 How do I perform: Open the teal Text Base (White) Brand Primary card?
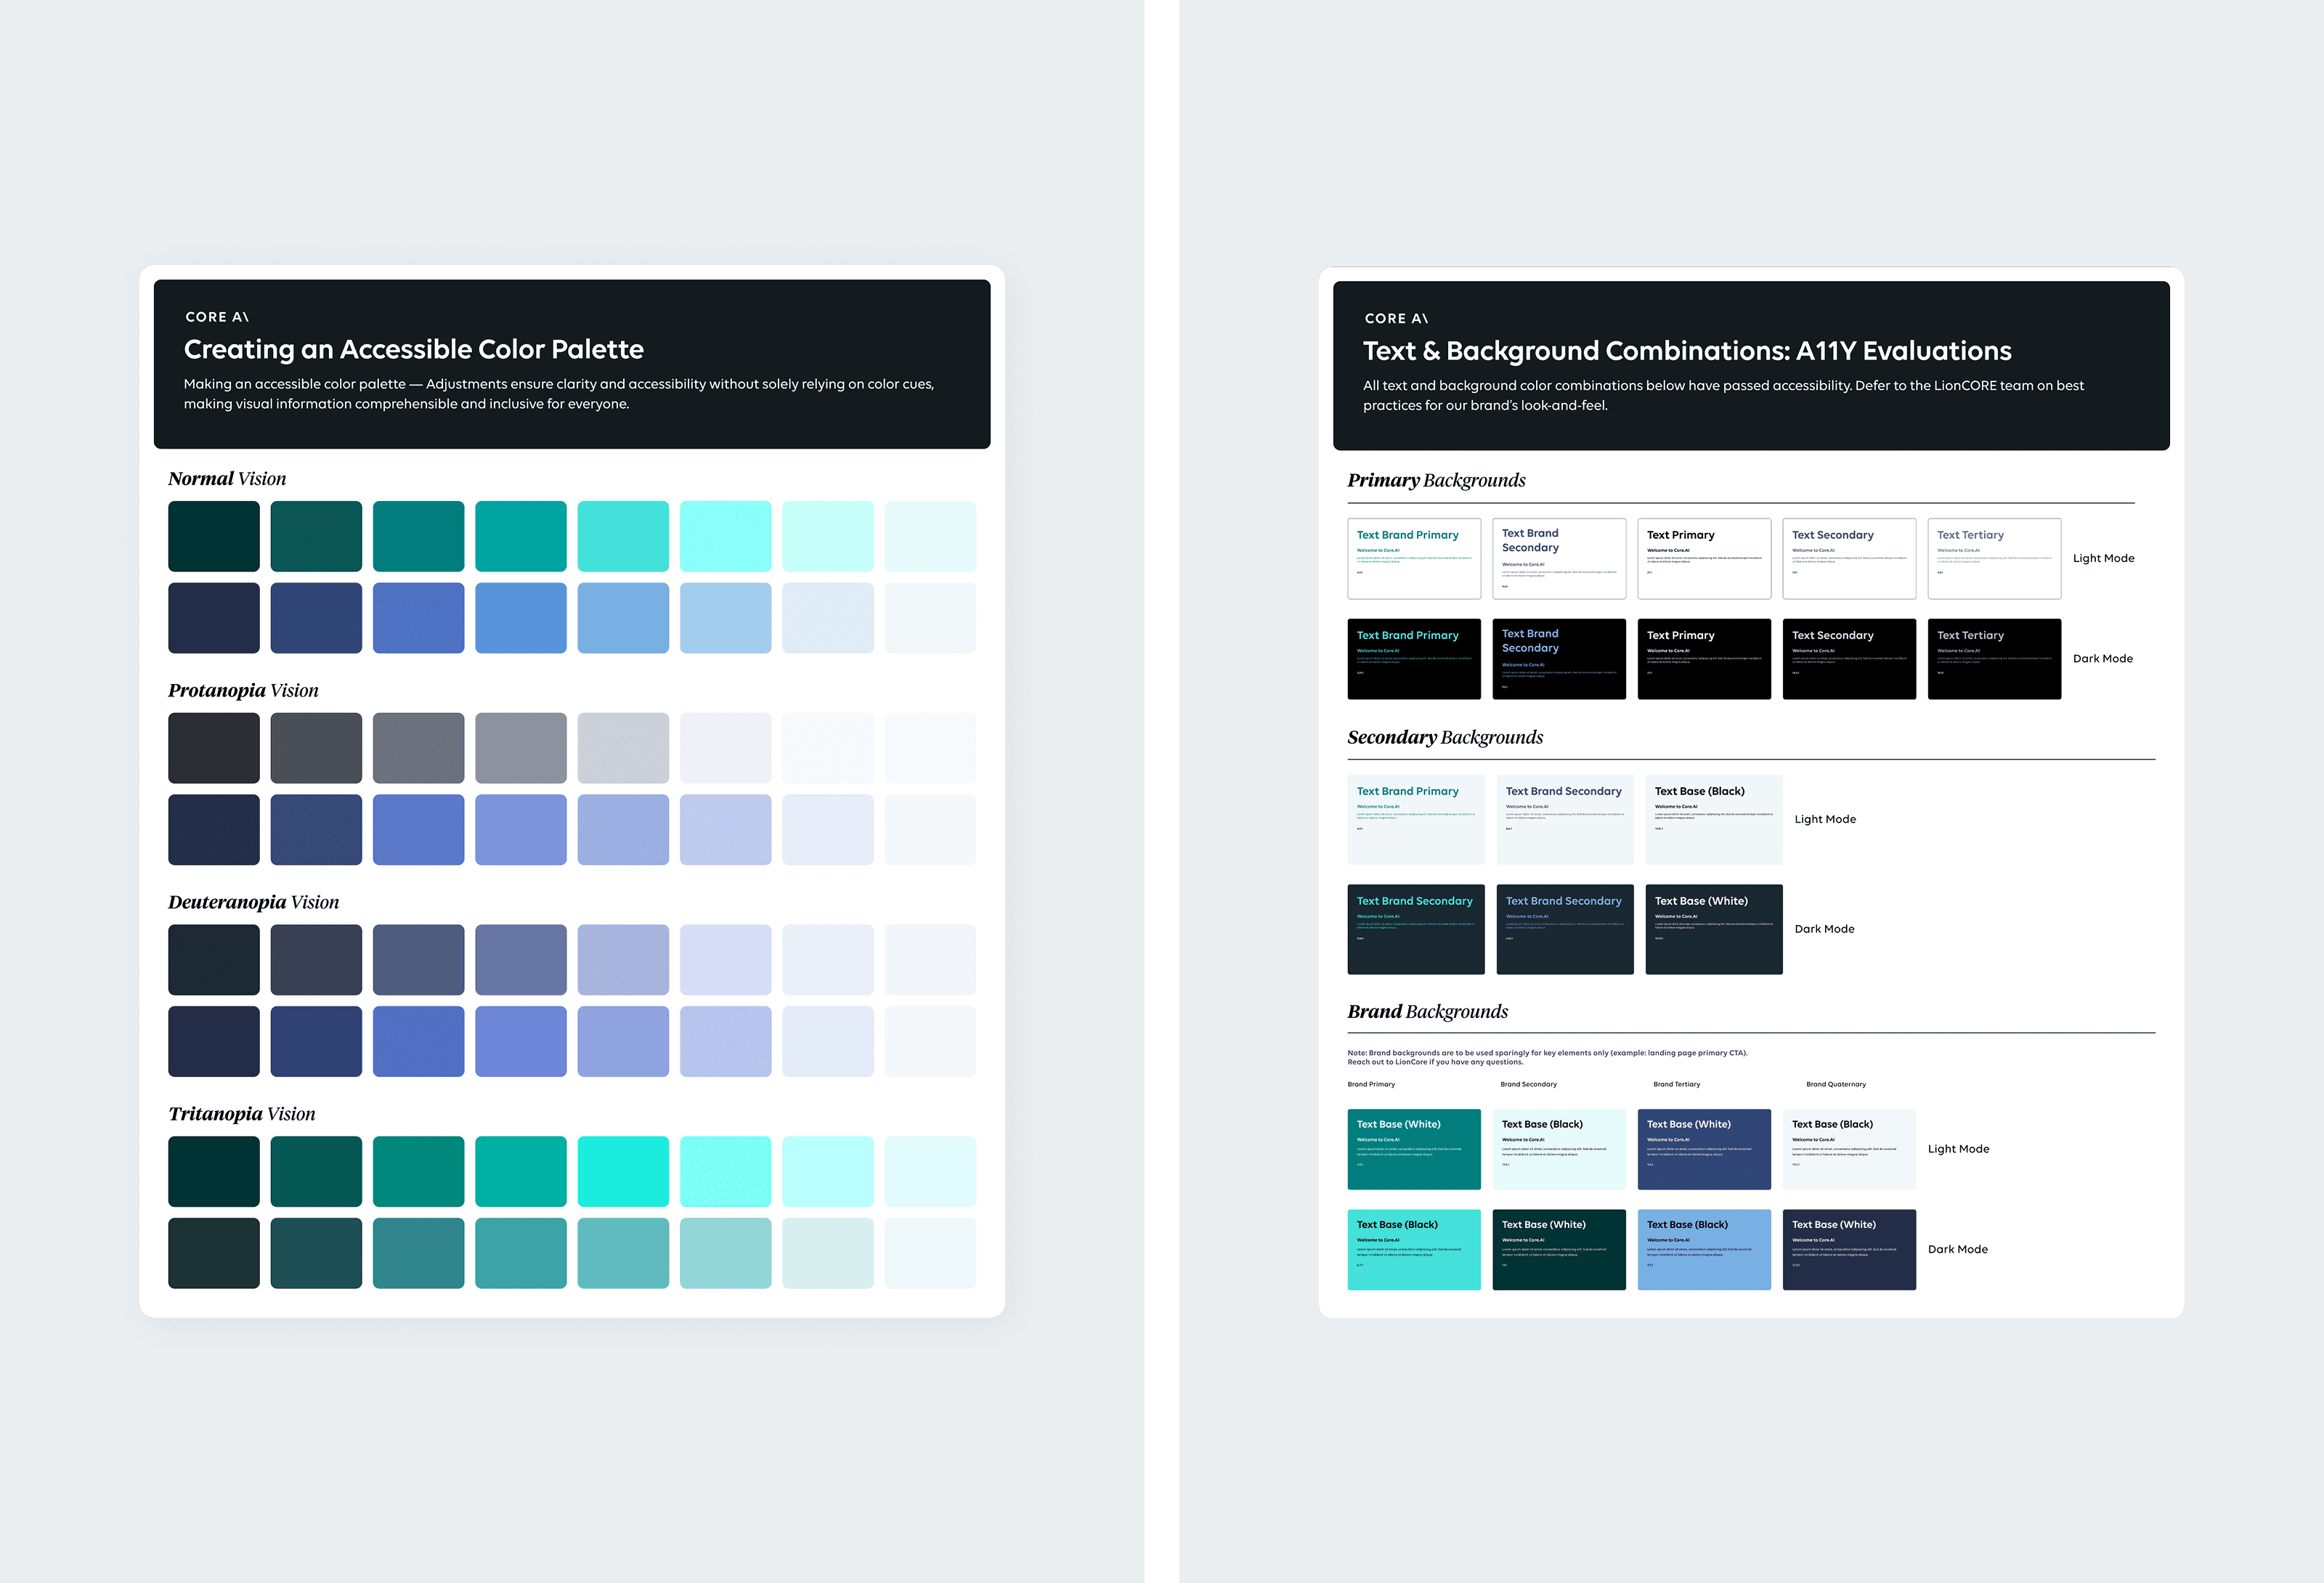click(x=1414, y=1150)
